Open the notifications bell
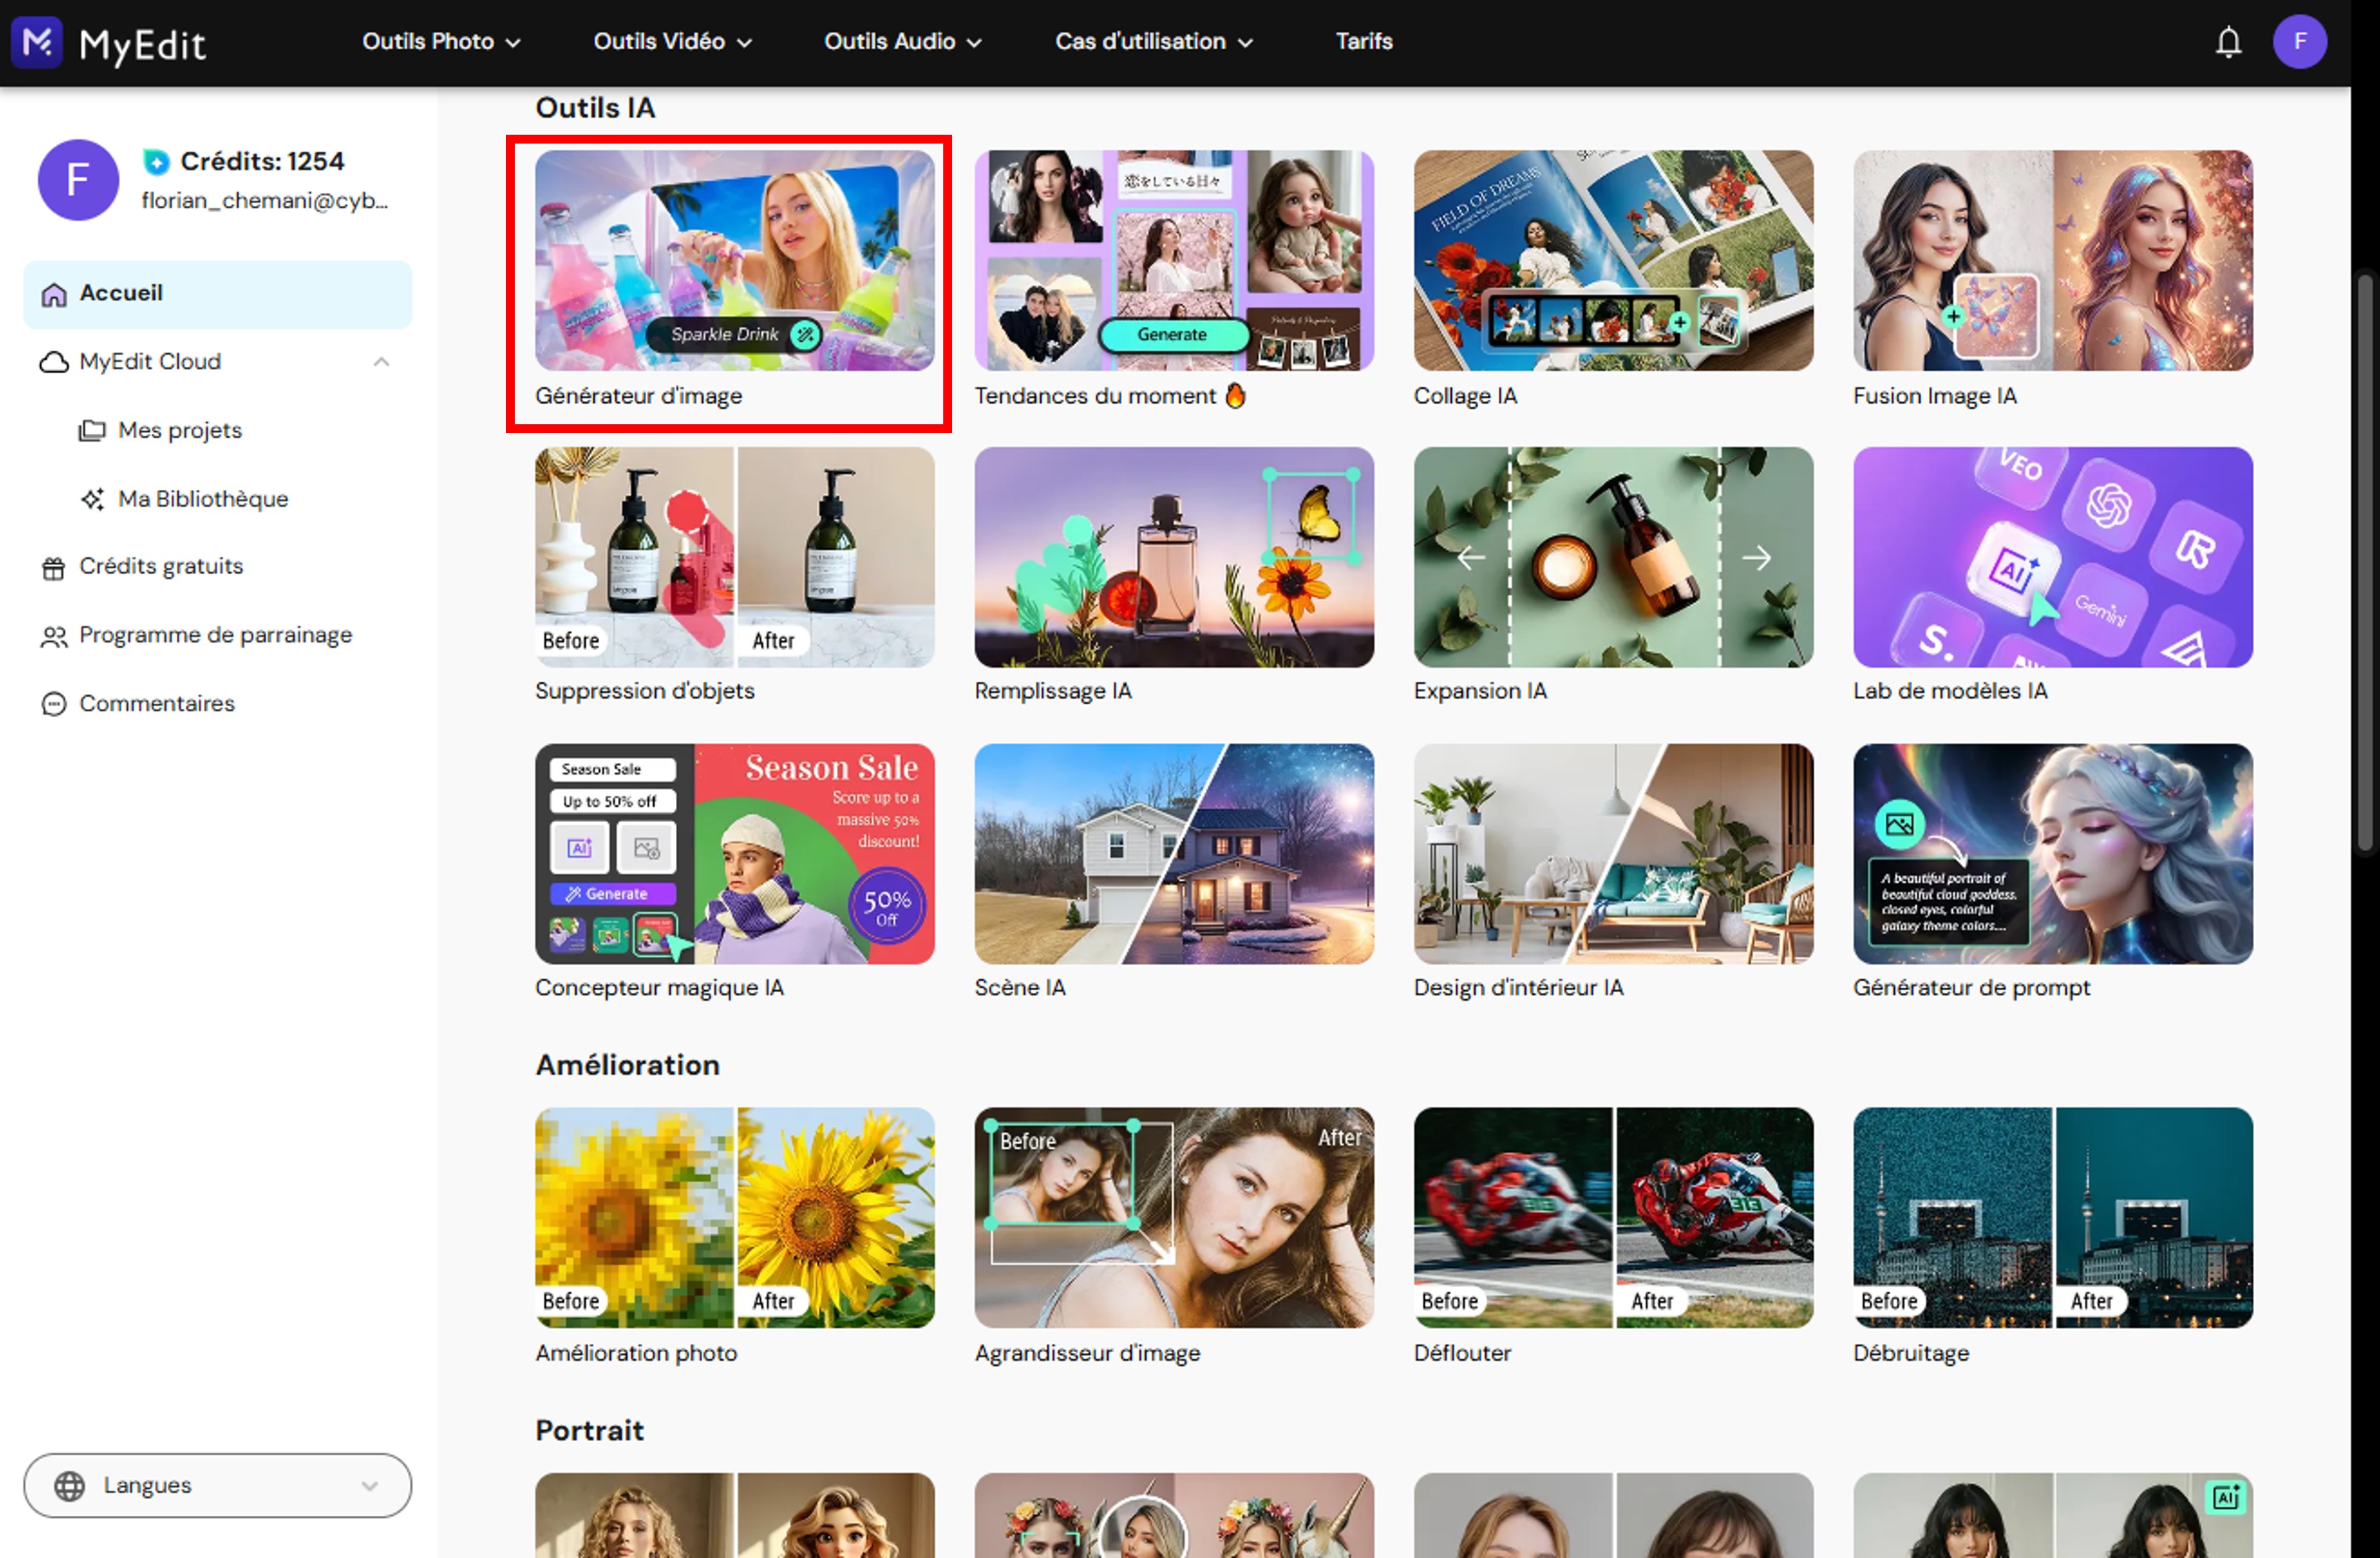Screen dimensions: 2380x1558 2228,42
